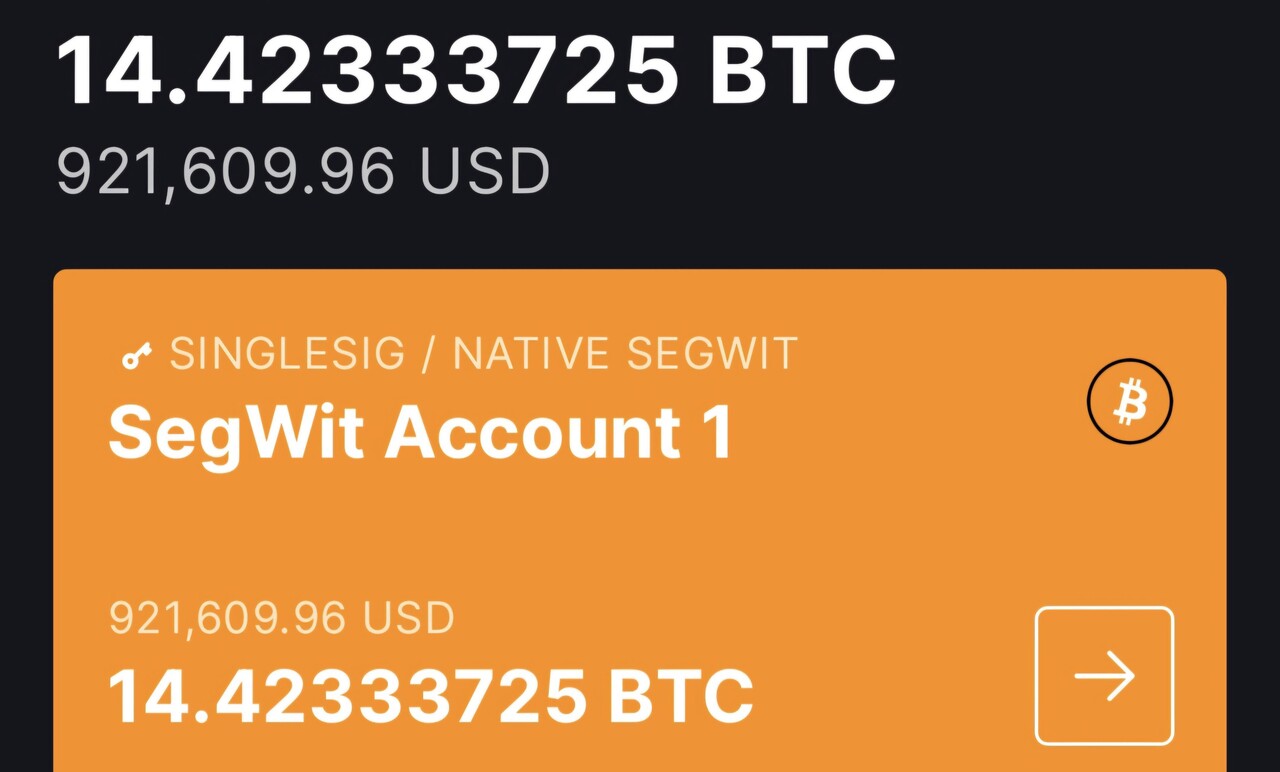Click the word SegWit in the card title
The height and width of the screenshot is (772, 1280).
pyautogui.click(x=238, y=433)
